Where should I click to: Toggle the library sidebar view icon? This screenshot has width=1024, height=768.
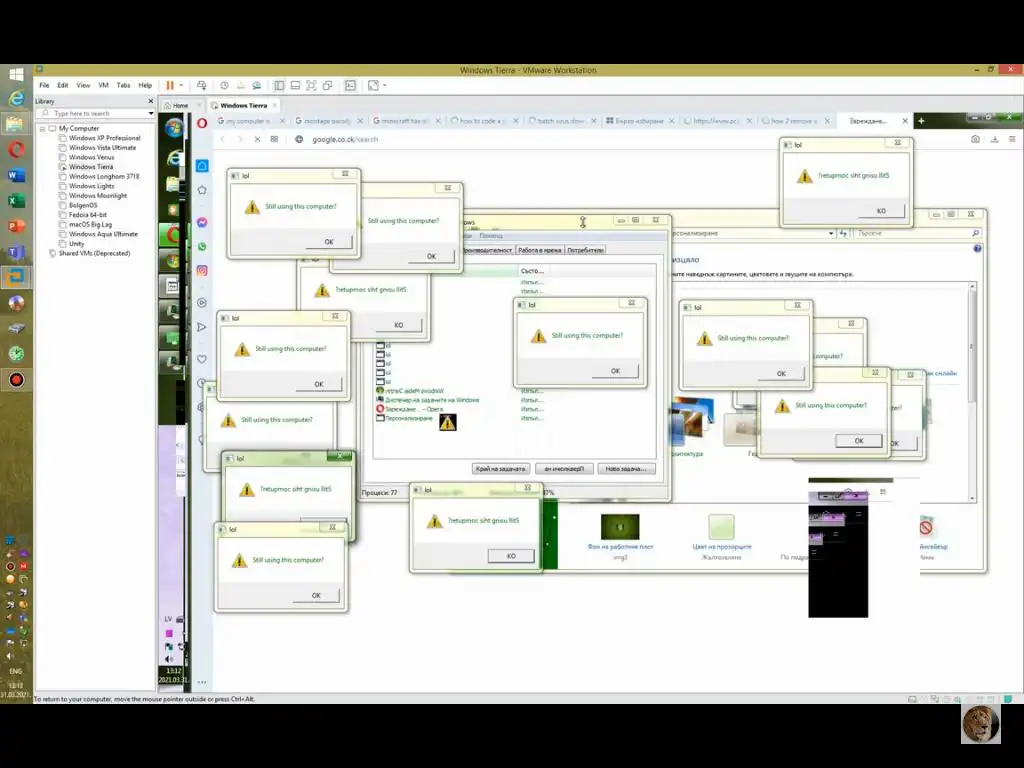279,85
